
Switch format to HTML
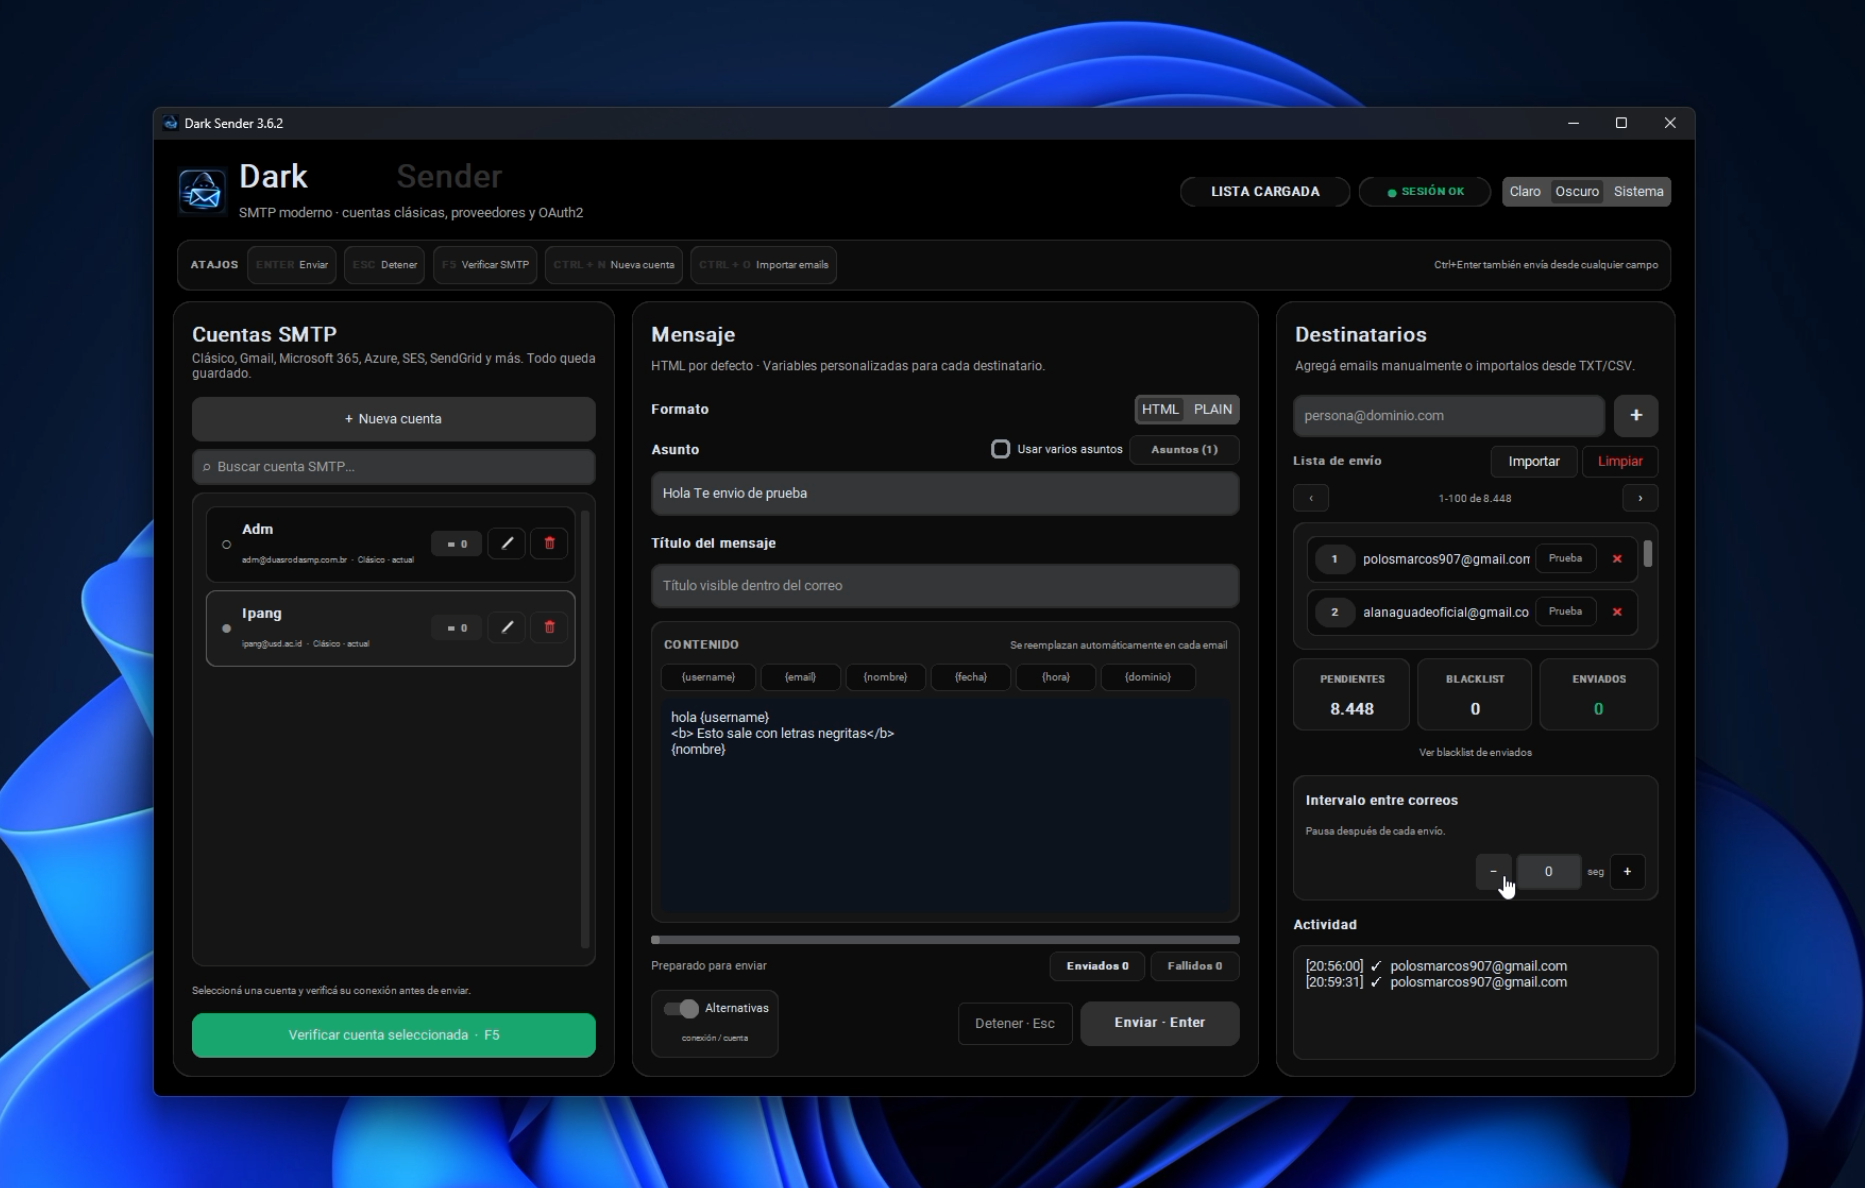coord(1160,409)
